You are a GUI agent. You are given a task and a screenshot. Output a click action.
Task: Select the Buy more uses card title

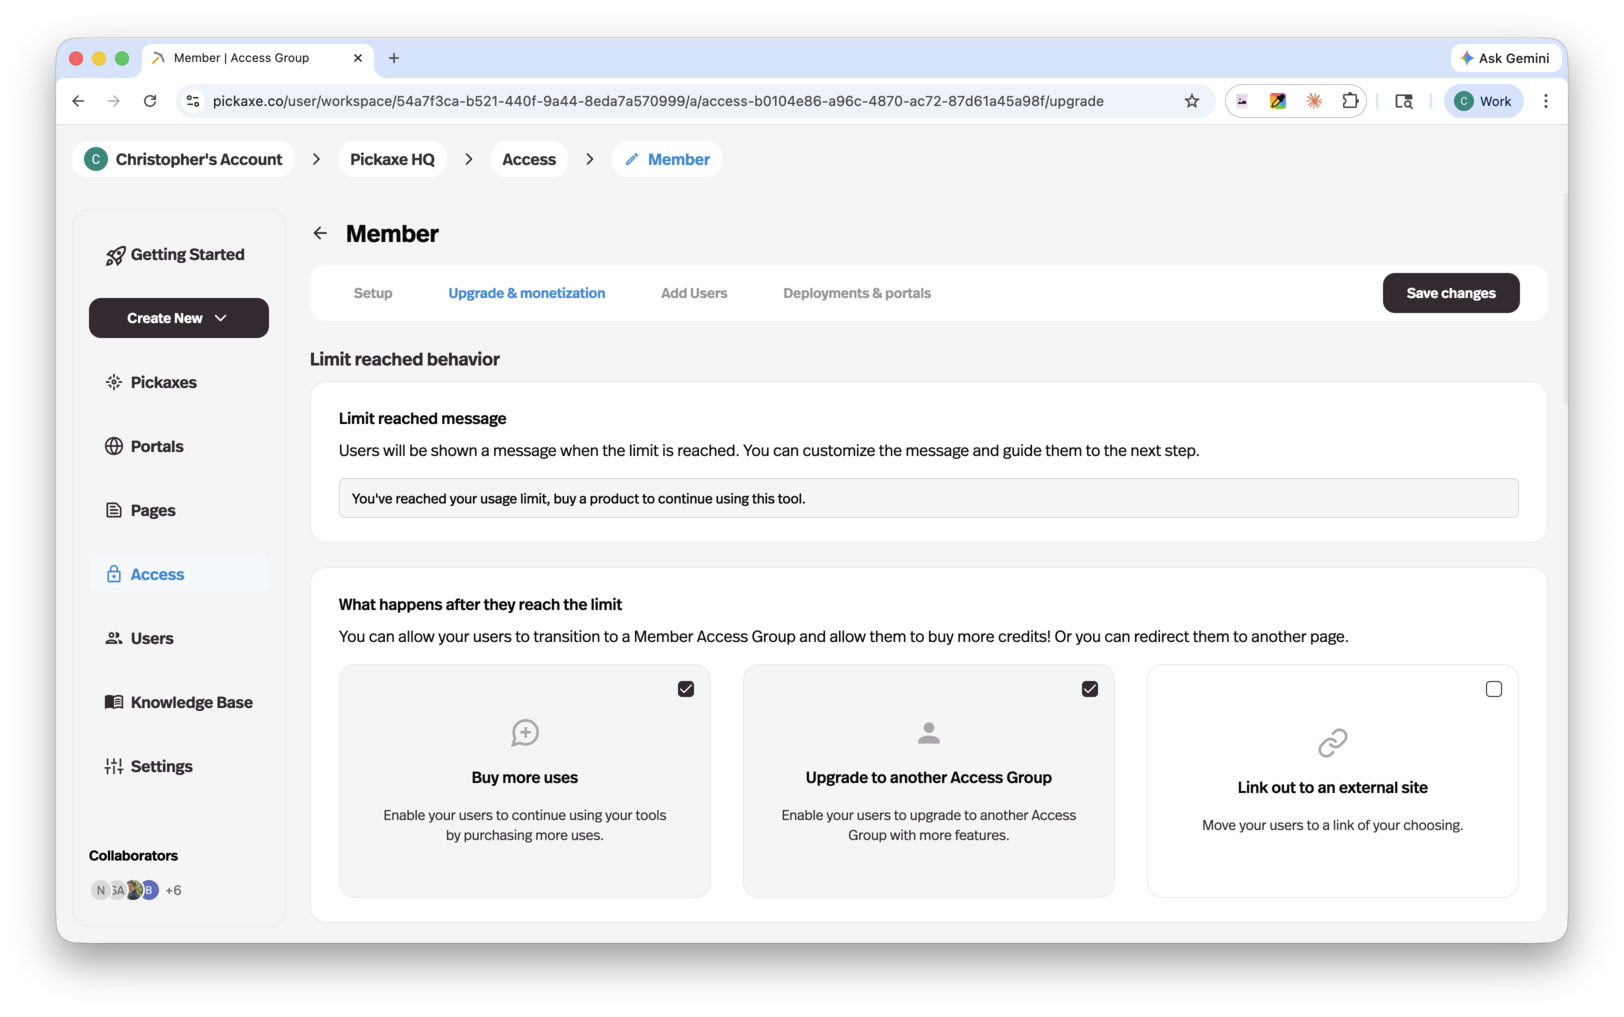pyautogui.click(x=525, y=777)
